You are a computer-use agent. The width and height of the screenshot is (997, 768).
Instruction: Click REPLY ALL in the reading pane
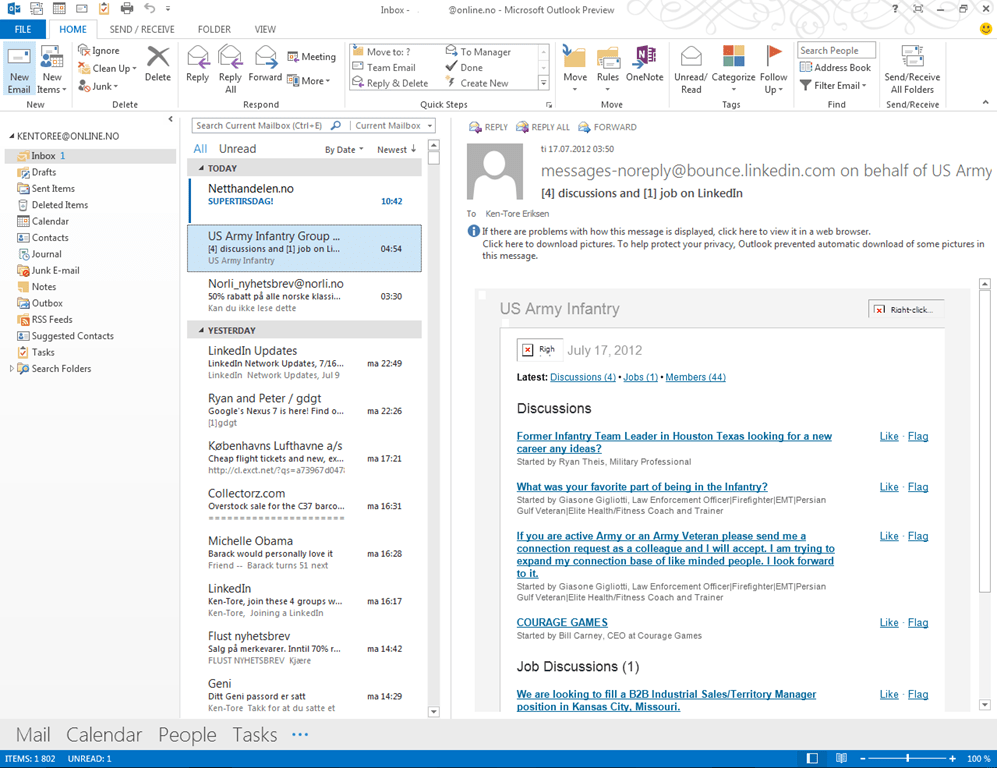(542, 127)
